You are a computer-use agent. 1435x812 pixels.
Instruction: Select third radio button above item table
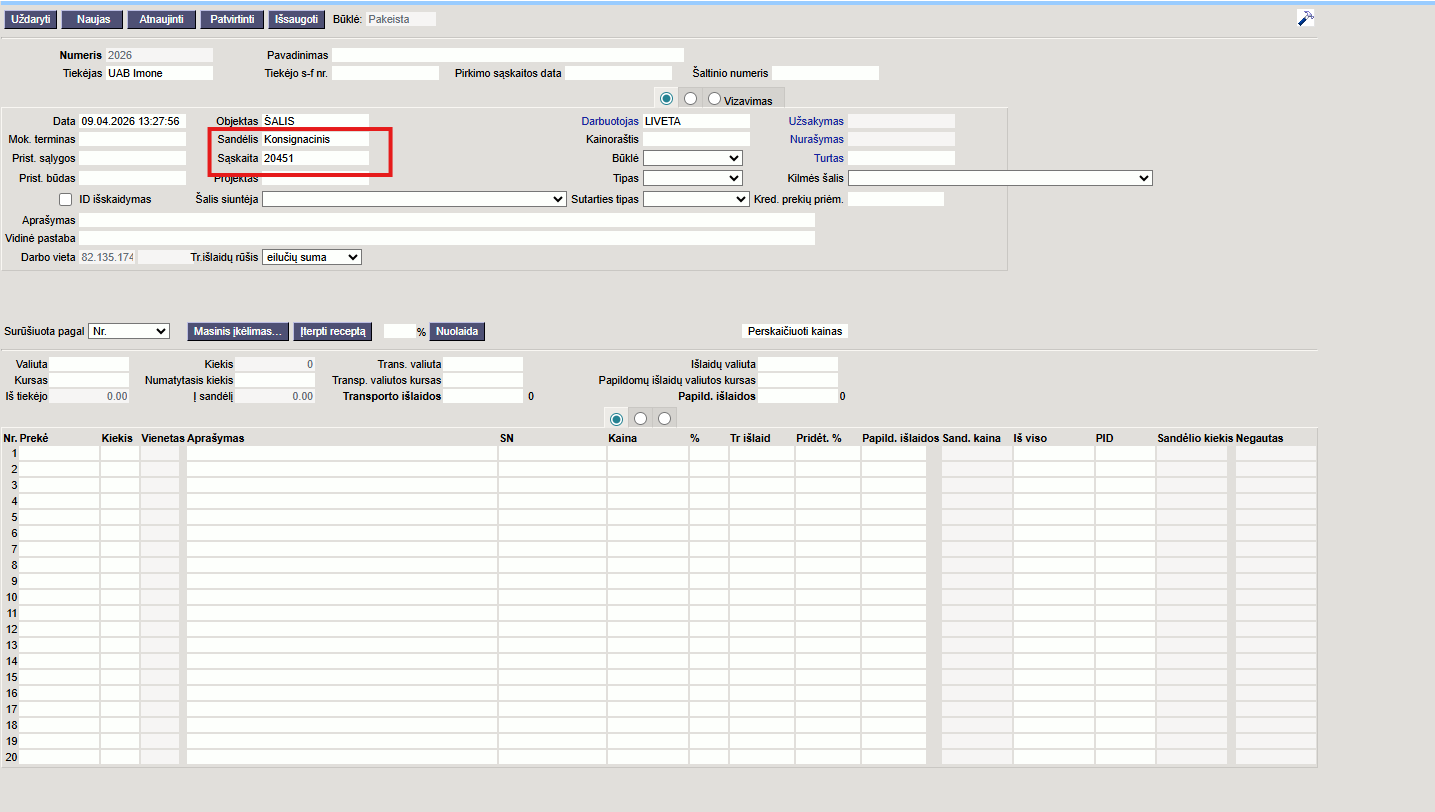[664, 418]
